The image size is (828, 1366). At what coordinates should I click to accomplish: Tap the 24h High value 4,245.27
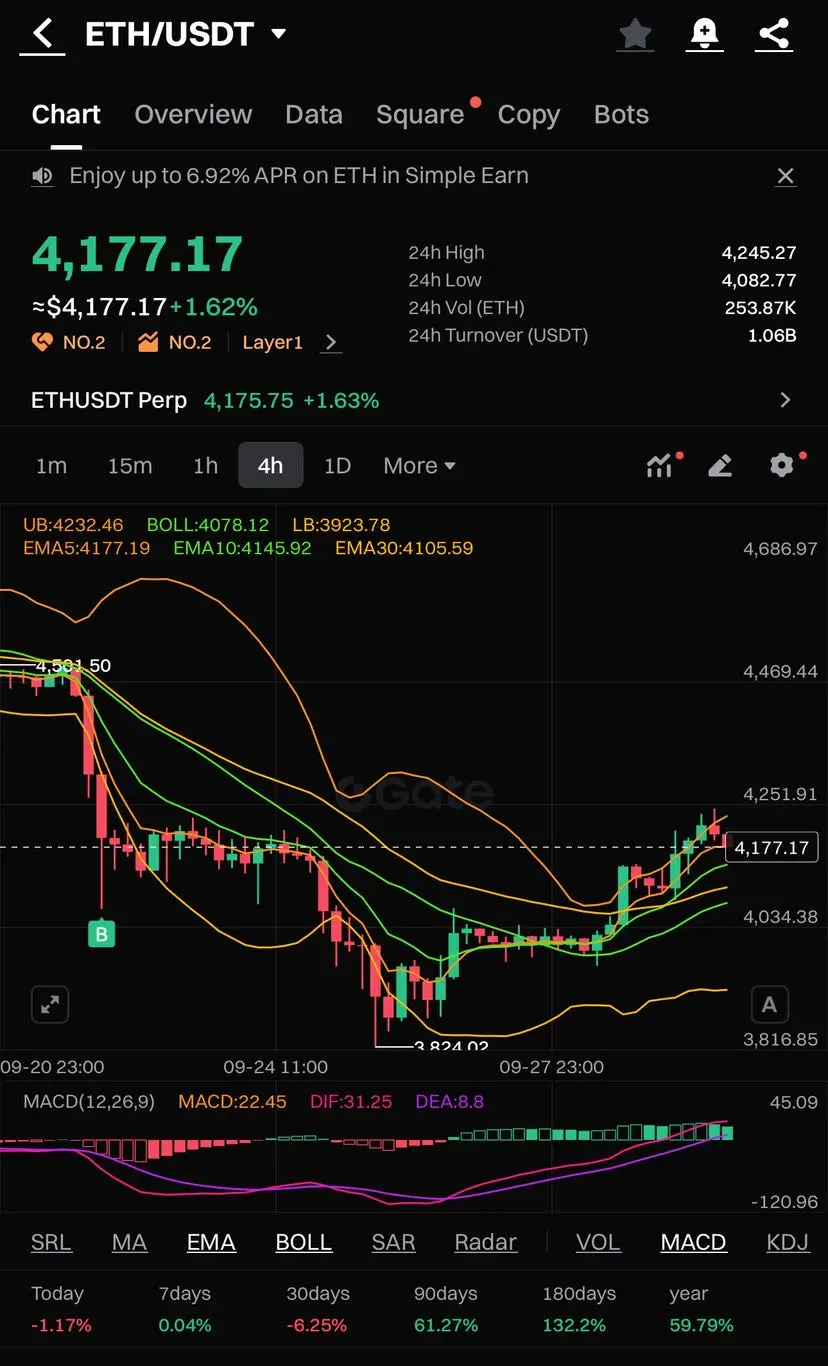click(759, 253)
